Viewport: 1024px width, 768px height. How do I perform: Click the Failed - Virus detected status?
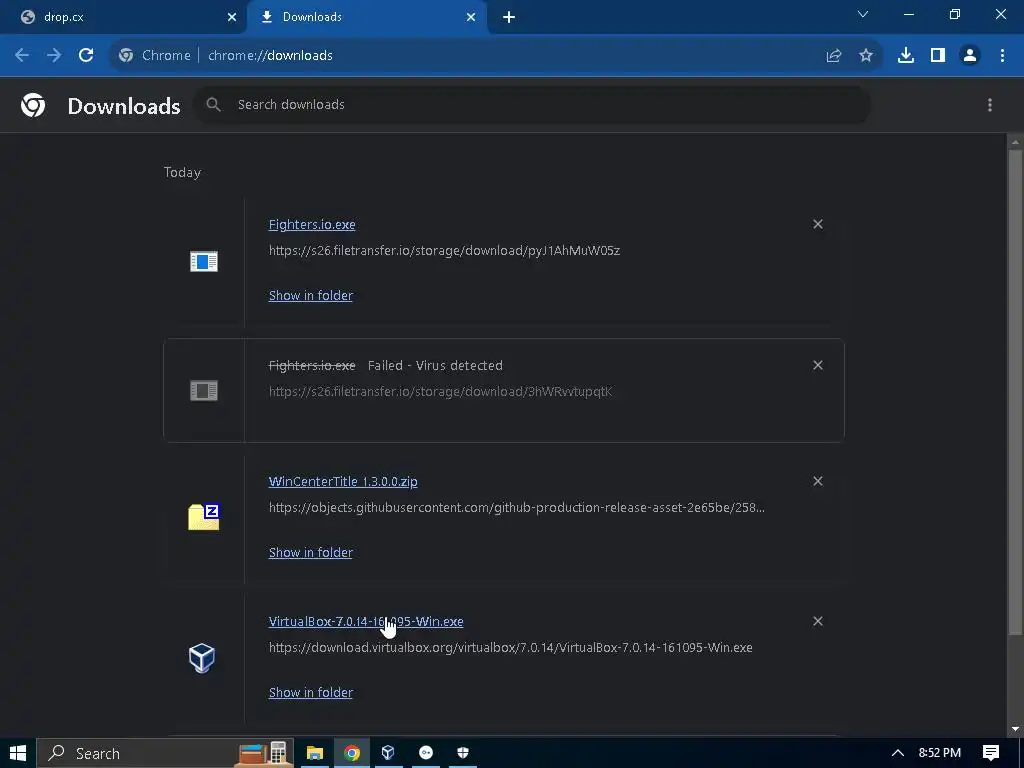[435, 366]
